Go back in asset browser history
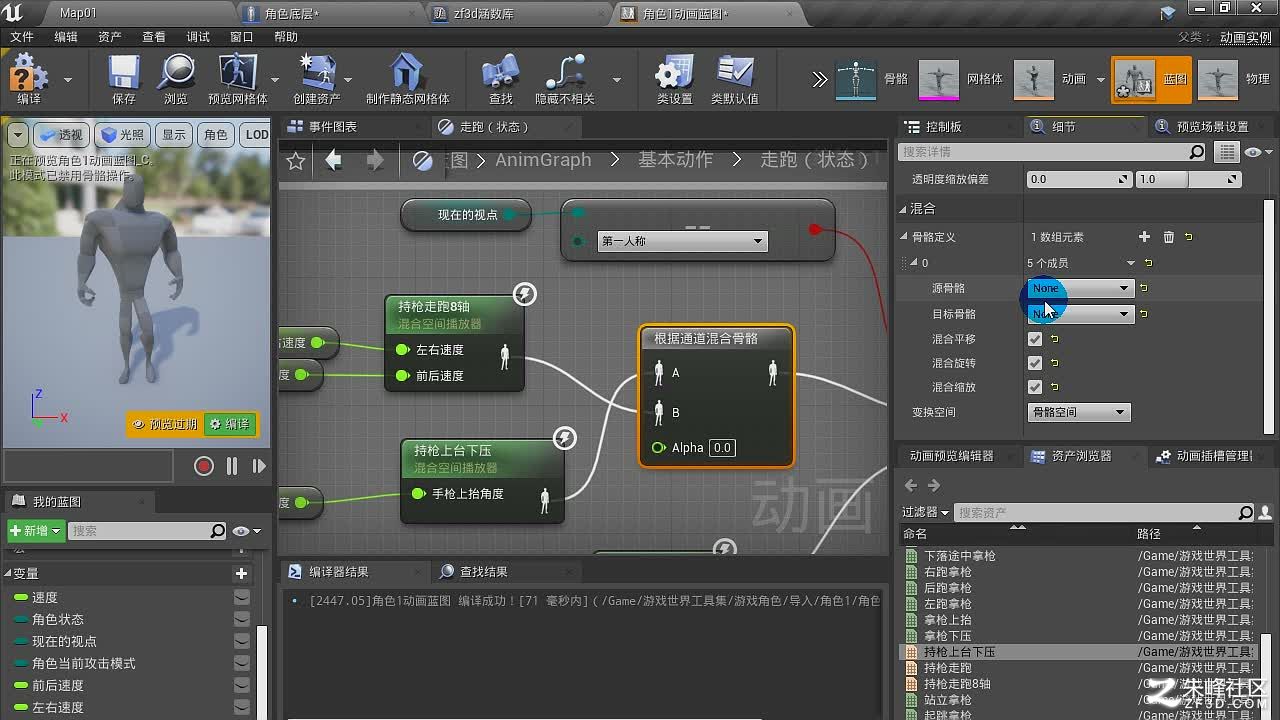 click(x=910, y=486)
